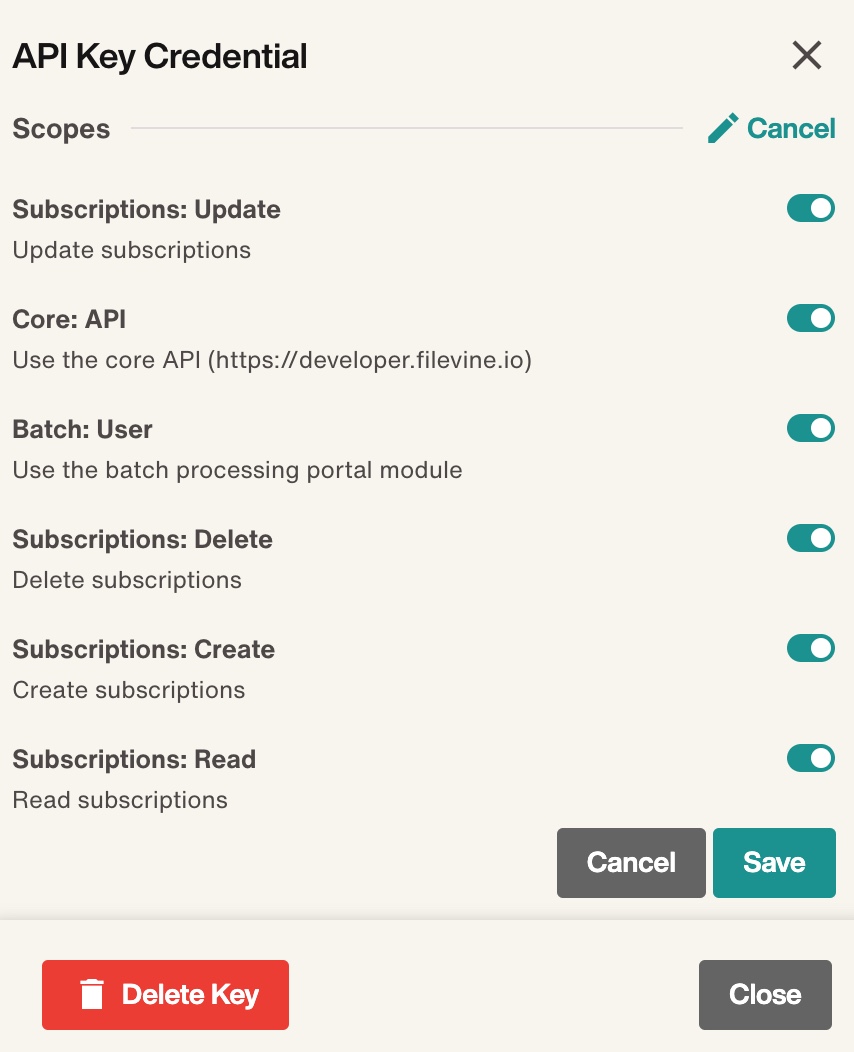
Task: Click the red Delete Key button label
Action: click(x=190, y=995)
